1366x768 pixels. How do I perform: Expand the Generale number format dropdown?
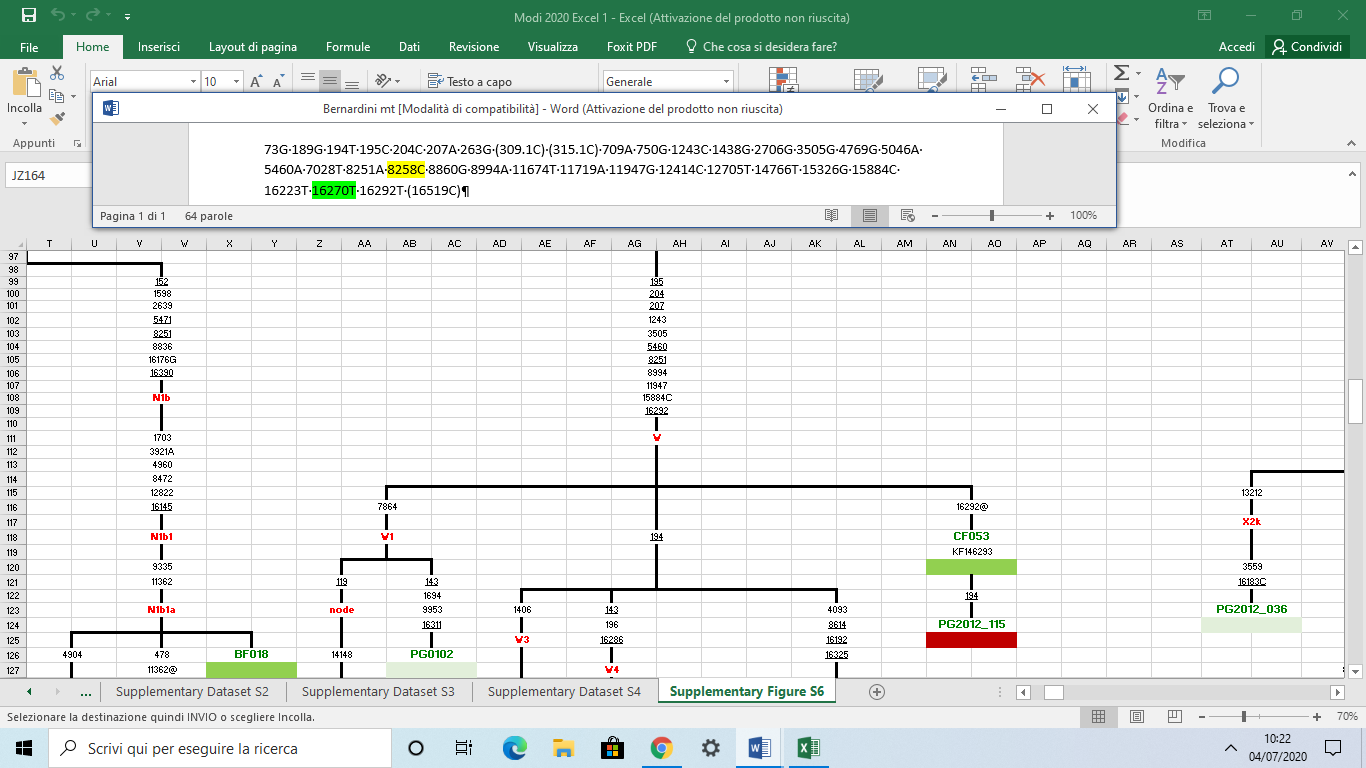(726, 82)
